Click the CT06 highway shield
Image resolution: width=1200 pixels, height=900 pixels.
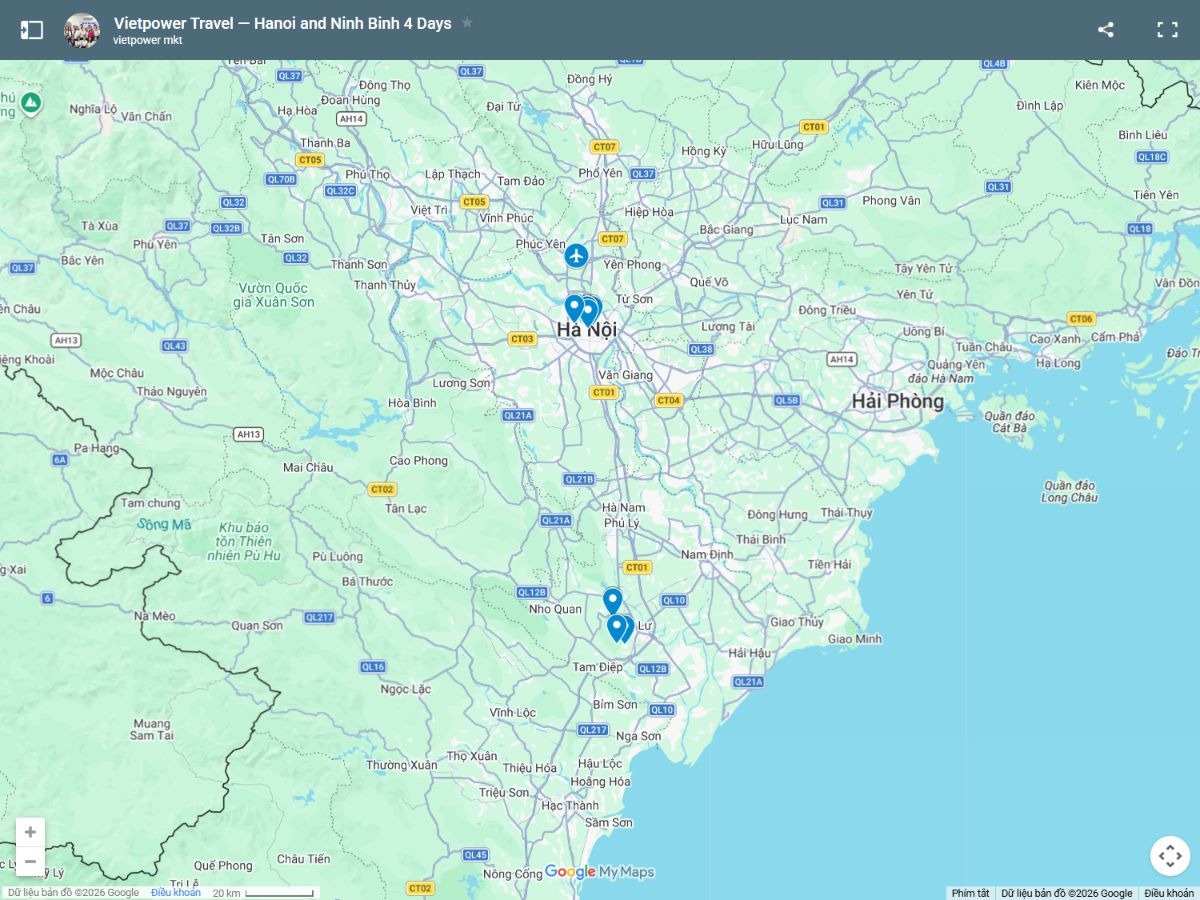pyautogui.click(x=1081, y=319)
